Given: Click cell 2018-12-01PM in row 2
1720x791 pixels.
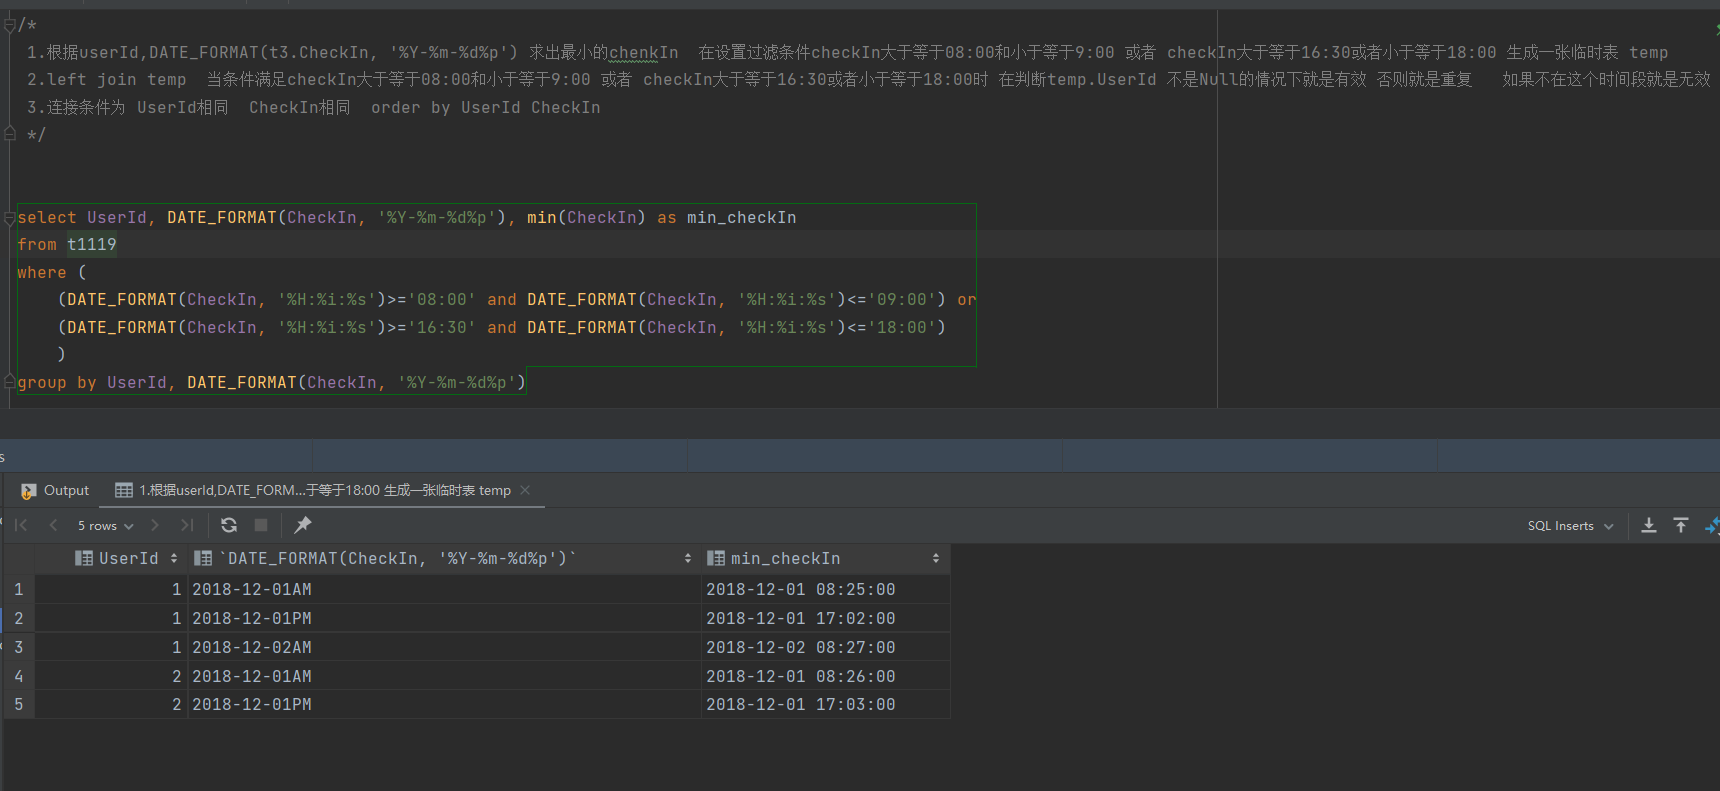Looking at the screenshot, I should tap(444, 618).
